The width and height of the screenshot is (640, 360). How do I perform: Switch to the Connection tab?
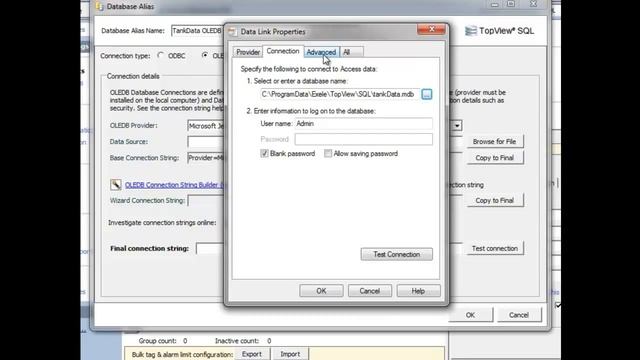[x=283, y=51]
